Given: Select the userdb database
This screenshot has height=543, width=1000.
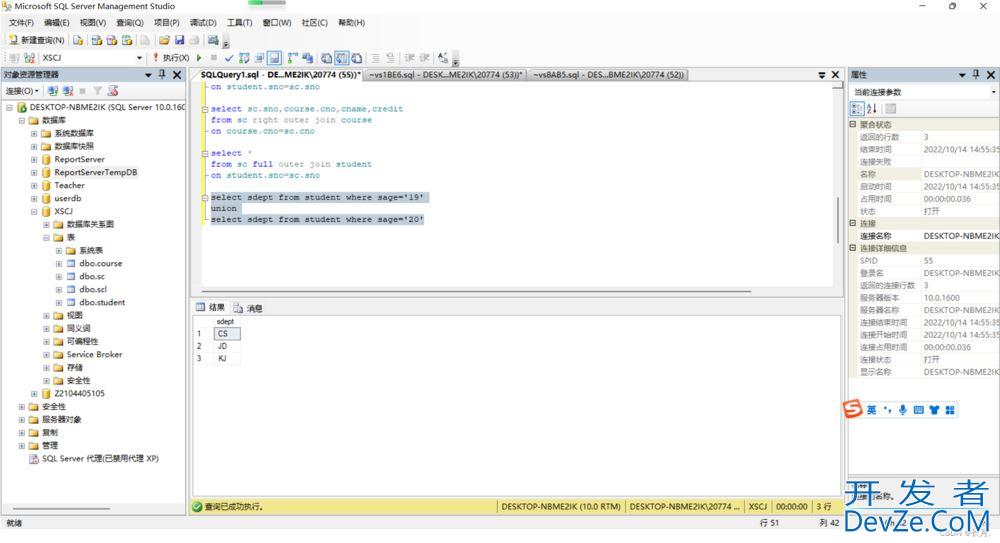Looking at the screenshot, I should point(68,198).
